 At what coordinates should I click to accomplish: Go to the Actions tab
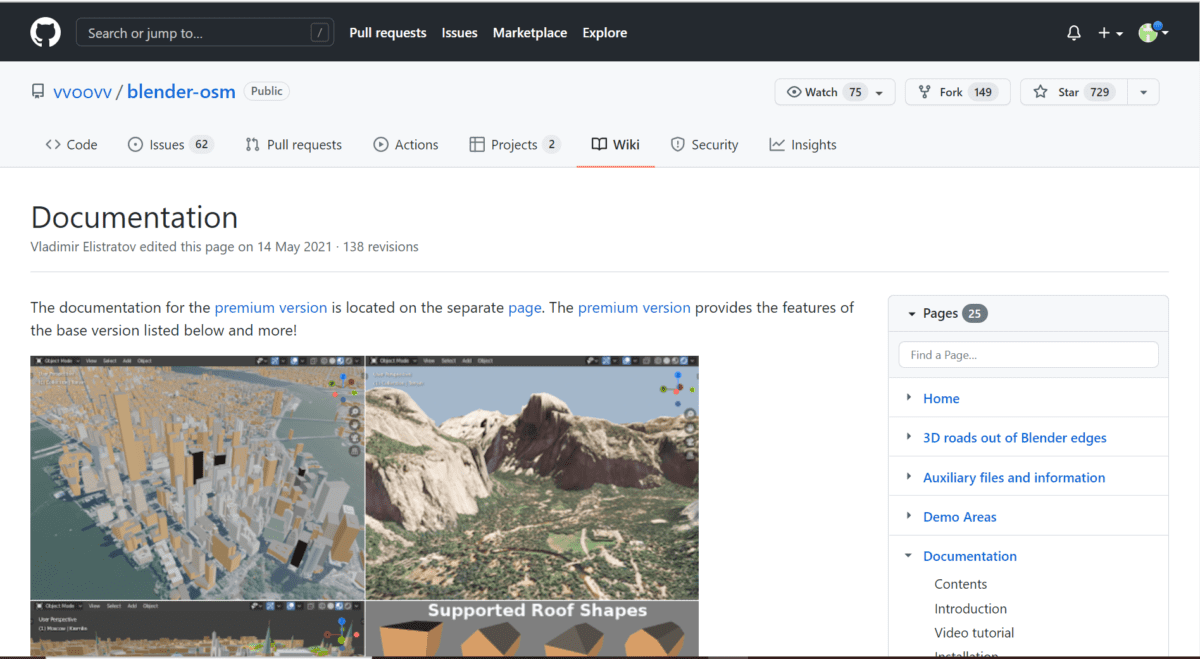click(406, 145)
